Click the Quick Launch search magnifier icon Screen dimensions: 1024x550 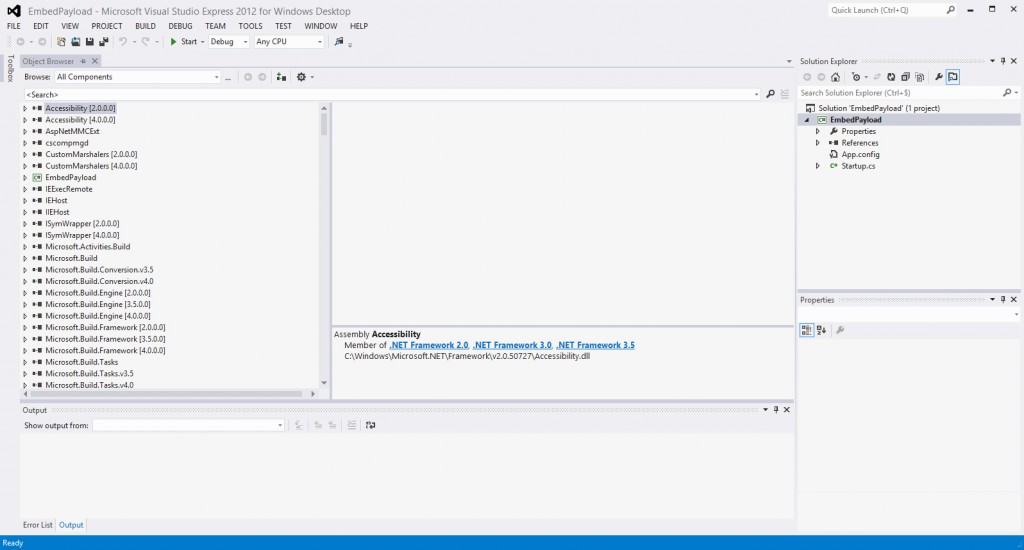click(x=951, y=10)
